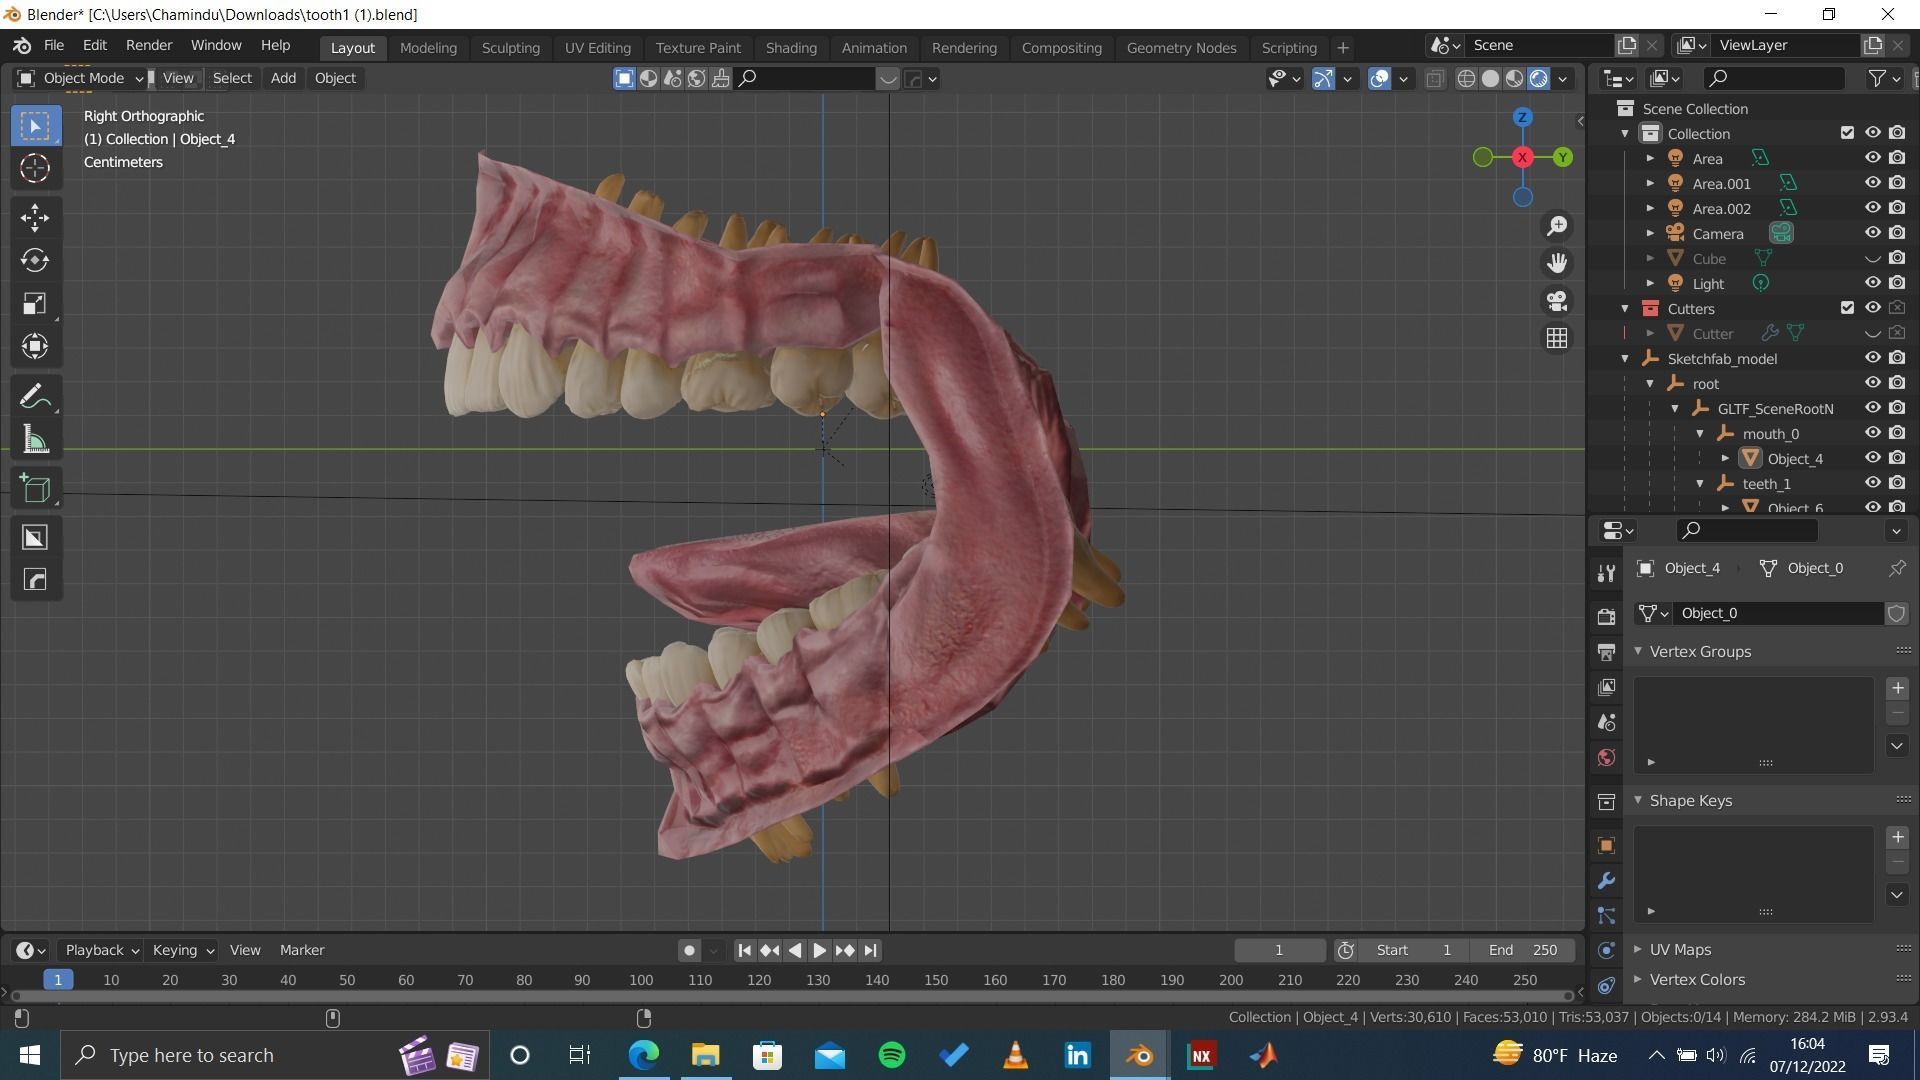Viewport: 1920px width, 1080px height.
Task: Toggle the camera view icon
Action: coord(1557,301)
